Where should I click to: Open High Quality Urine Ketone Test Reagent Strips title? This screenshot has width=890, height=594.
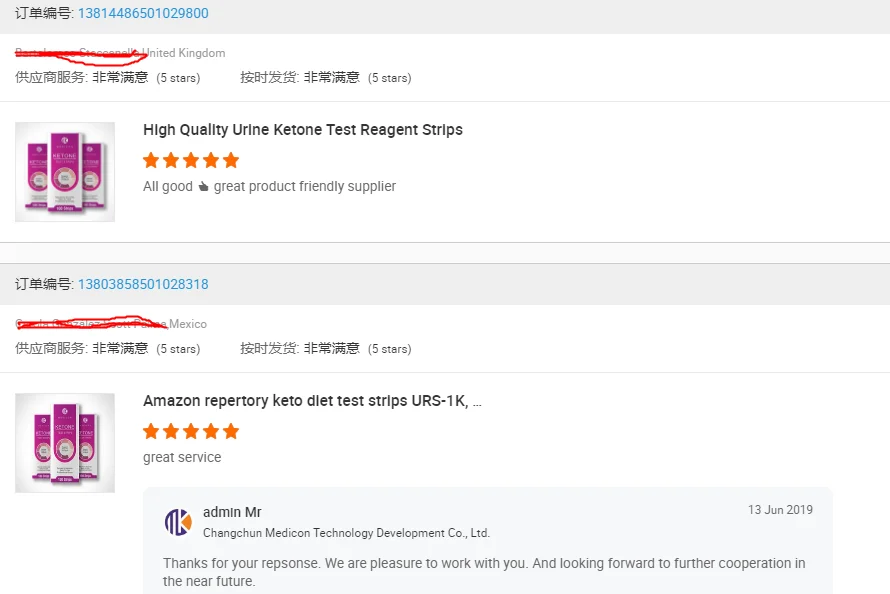(x=303, y=130)
